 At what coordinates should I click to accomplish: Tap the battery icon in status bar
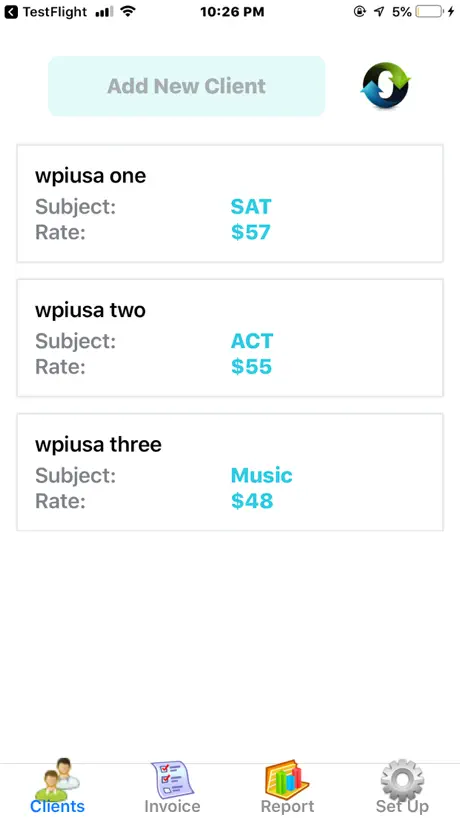tap(429, 11)
